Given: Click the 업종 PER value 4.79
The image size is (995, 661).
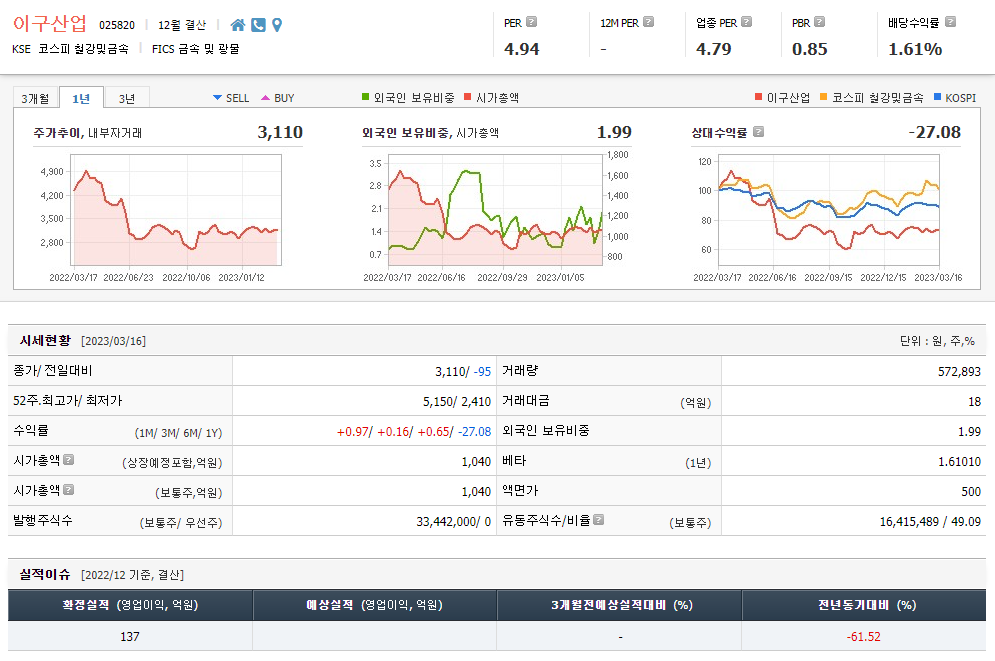Looking at the screenshot, I should (713, 49).
